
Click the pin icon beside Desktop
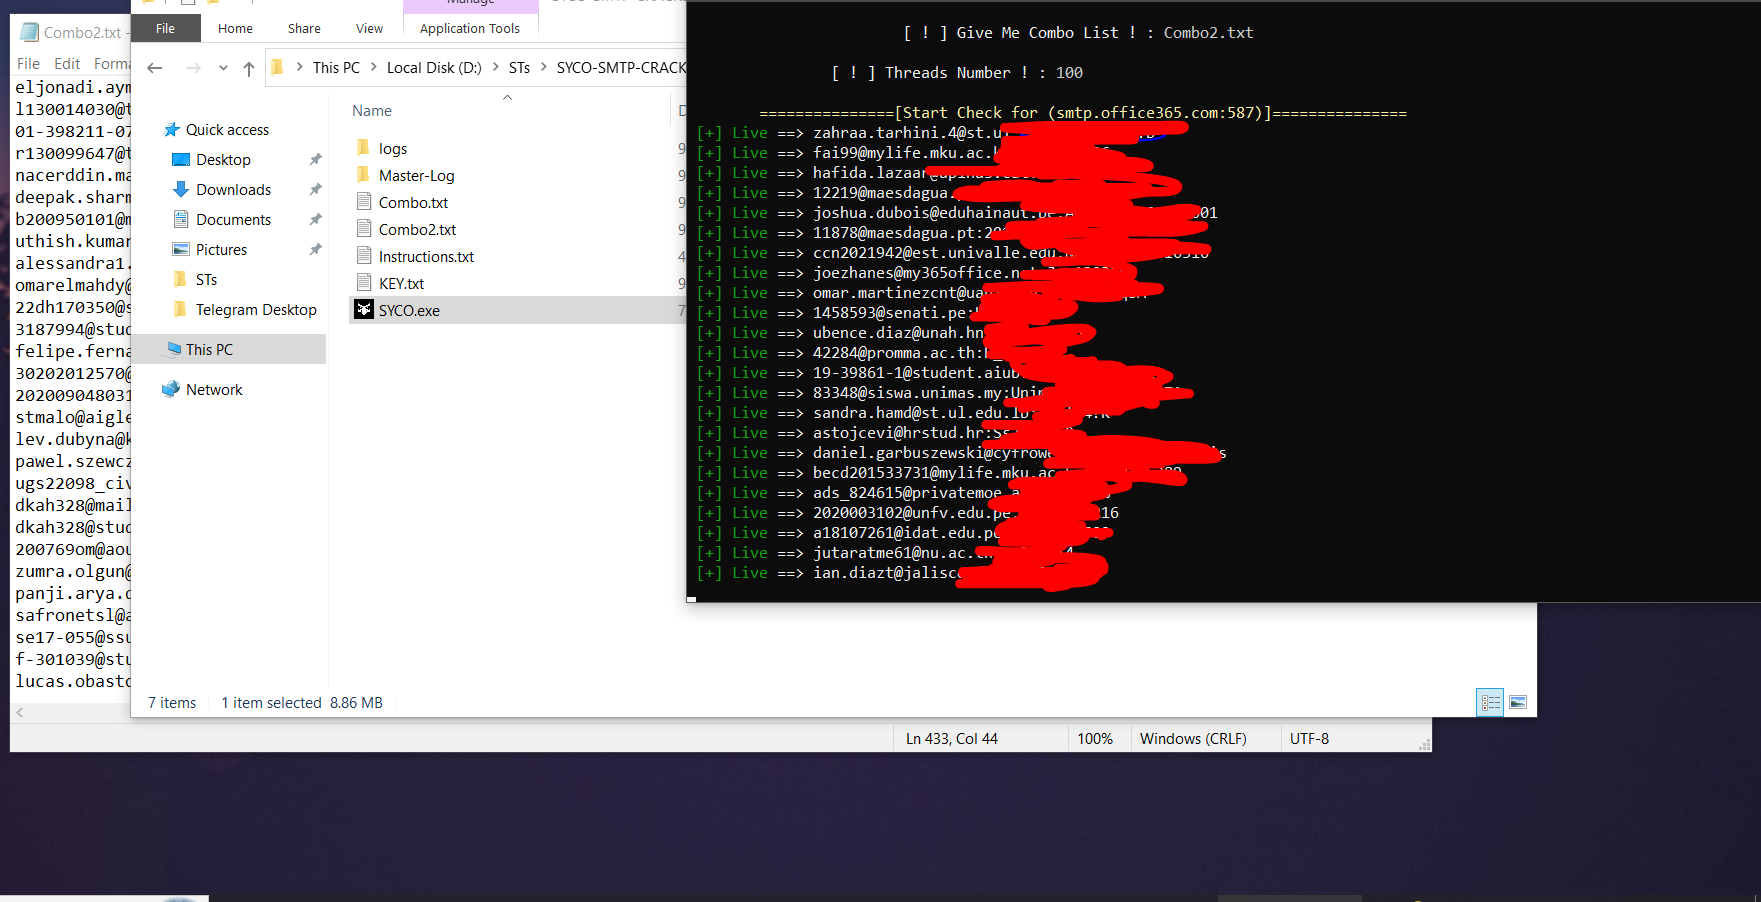(x=316, y=160)
